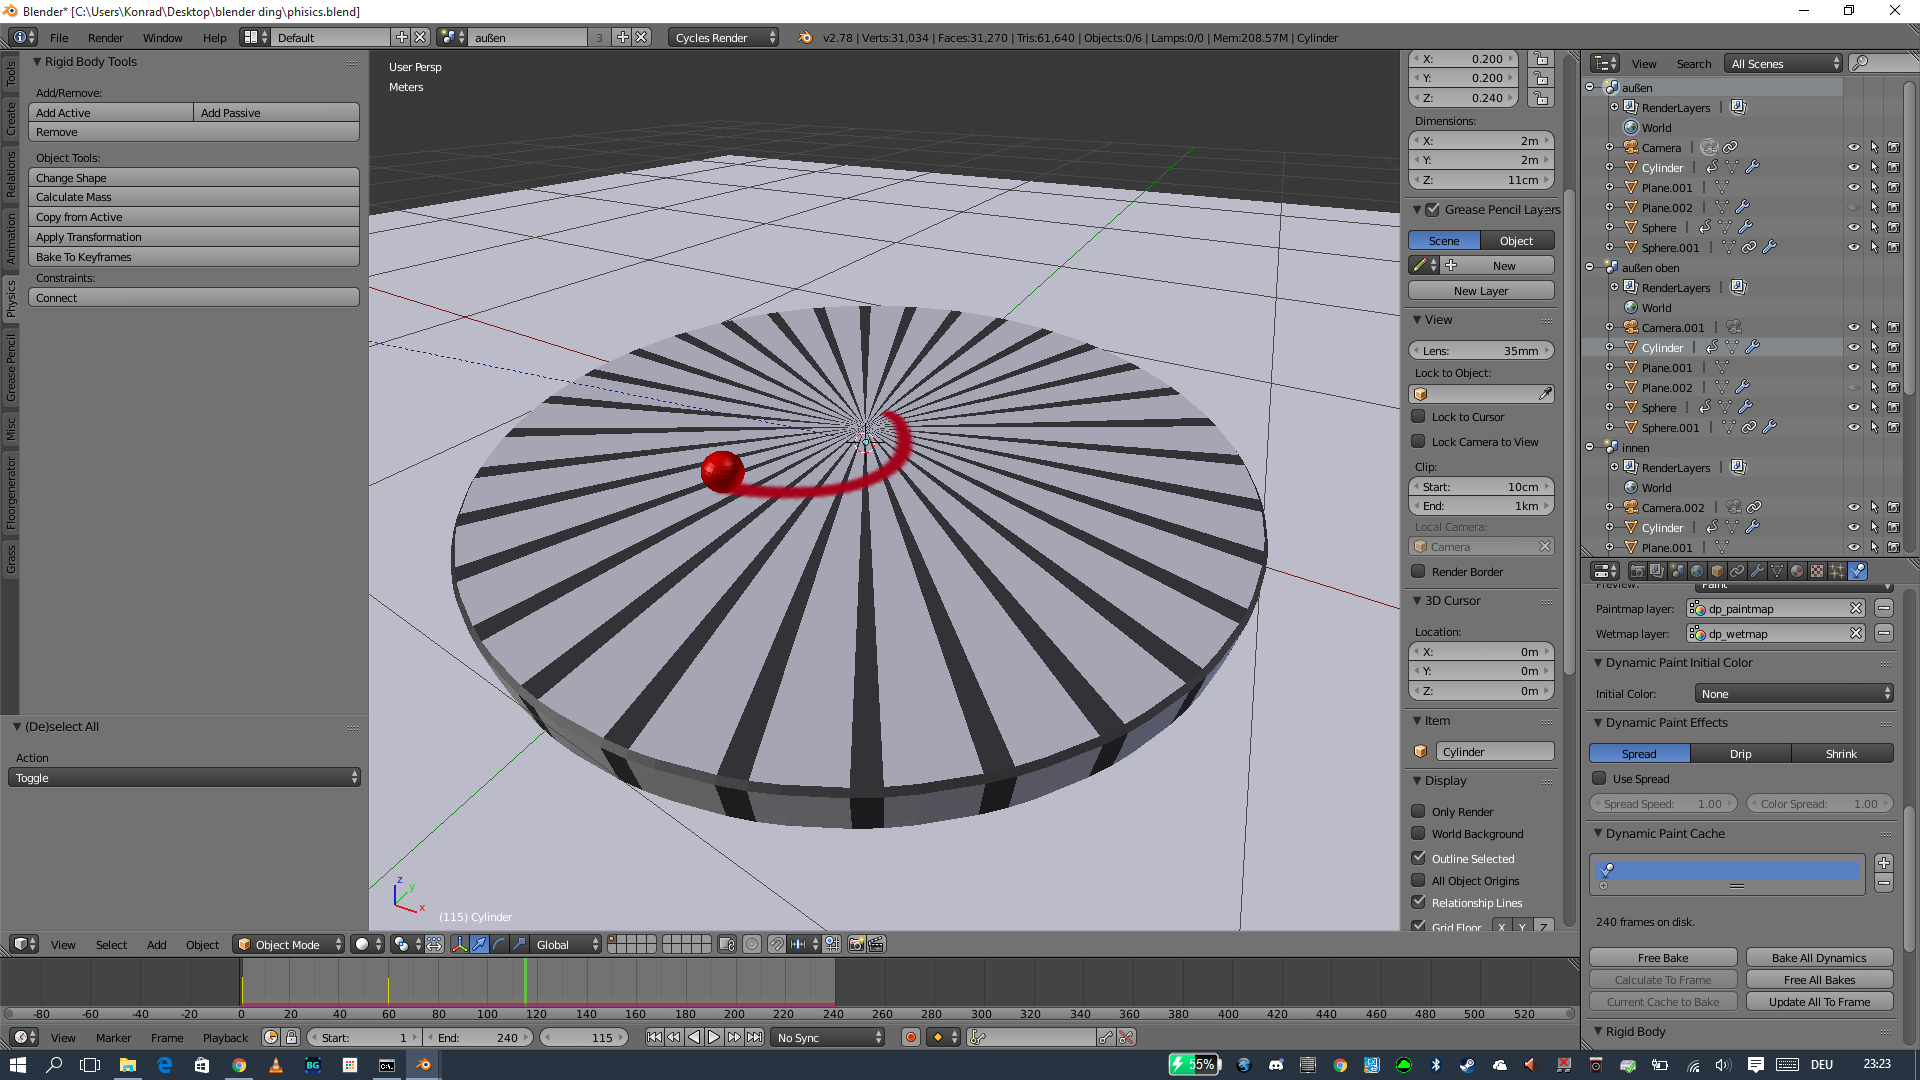
Task: Click the Bake All Dynamics button
Action: pyautogui.click(x=1819, y=957)
